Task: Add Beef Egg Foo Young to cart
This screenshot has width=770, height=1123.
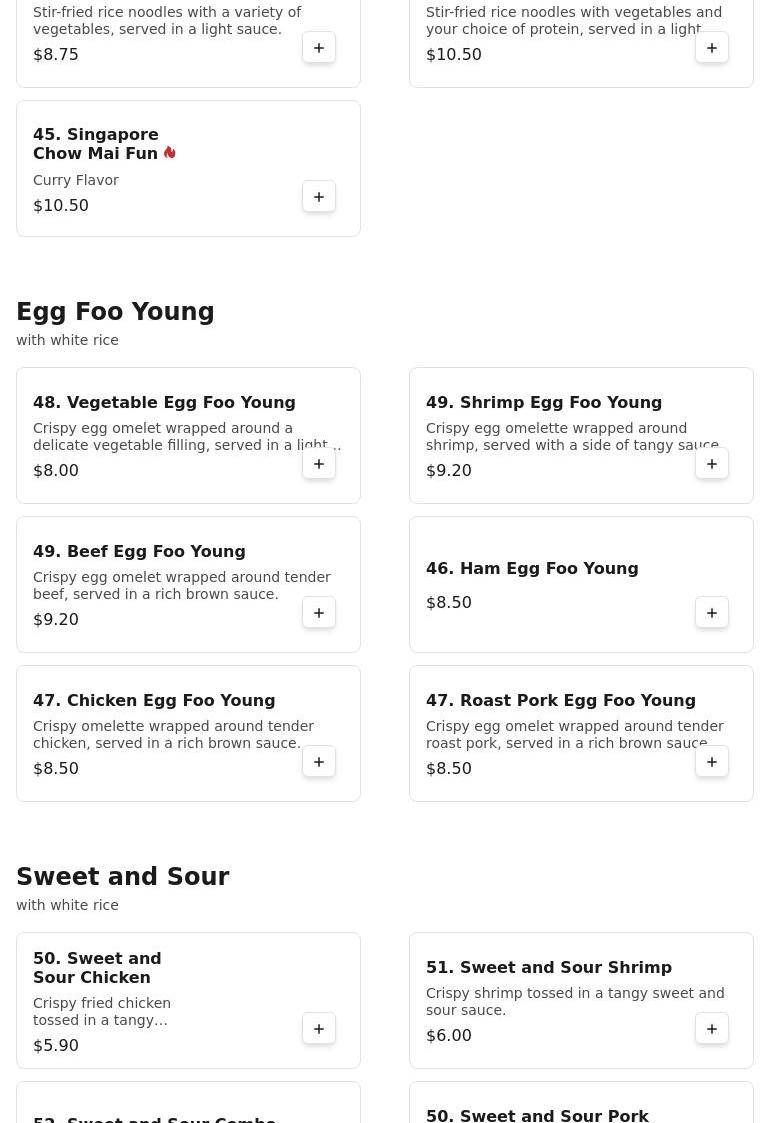Action: tap(319, 612)
